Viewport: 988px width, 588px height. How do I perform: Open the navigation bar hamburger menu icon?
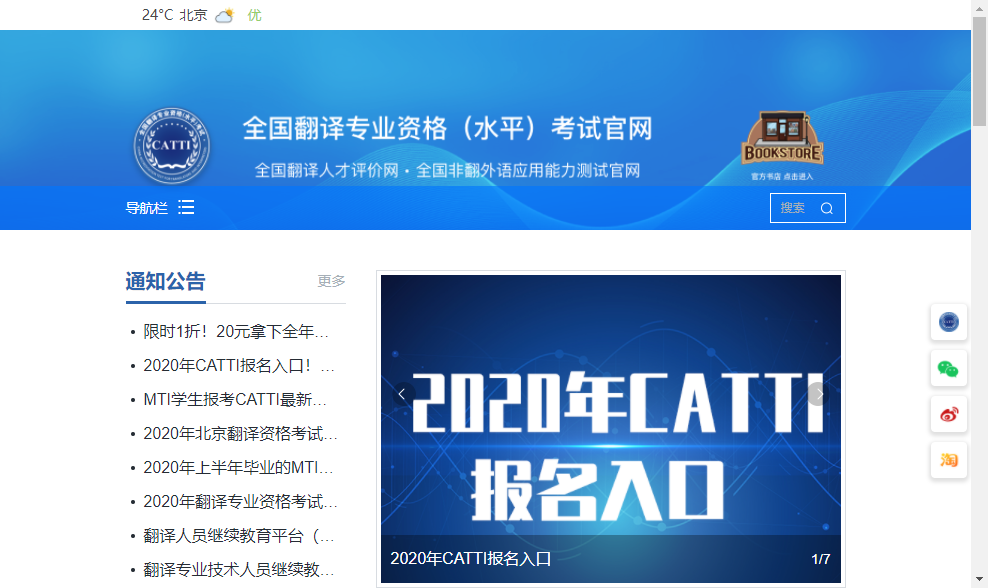tap(186, 207)
